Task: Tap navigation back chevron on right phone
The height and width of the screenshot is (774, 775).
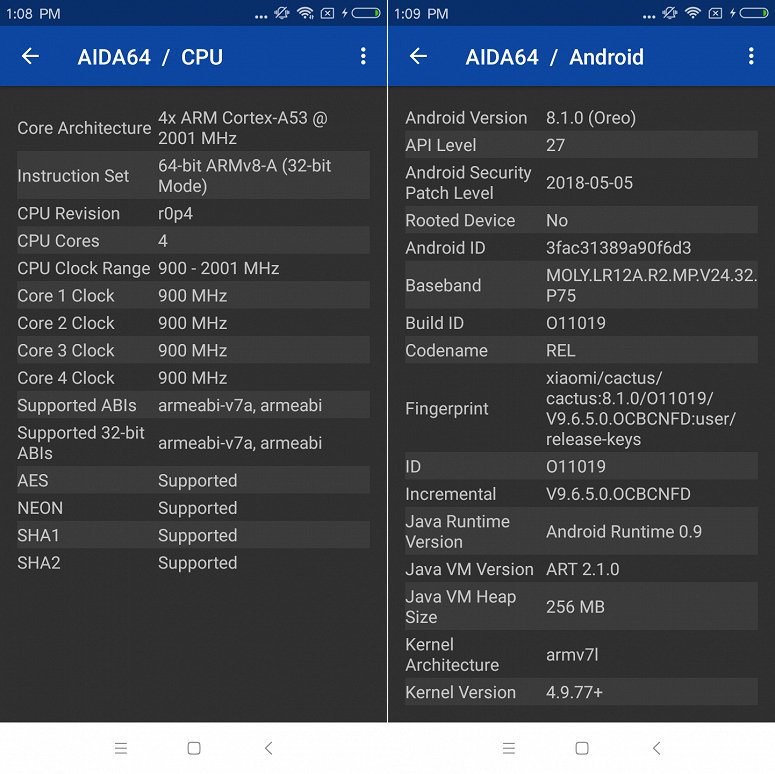Action: [656, 748]
